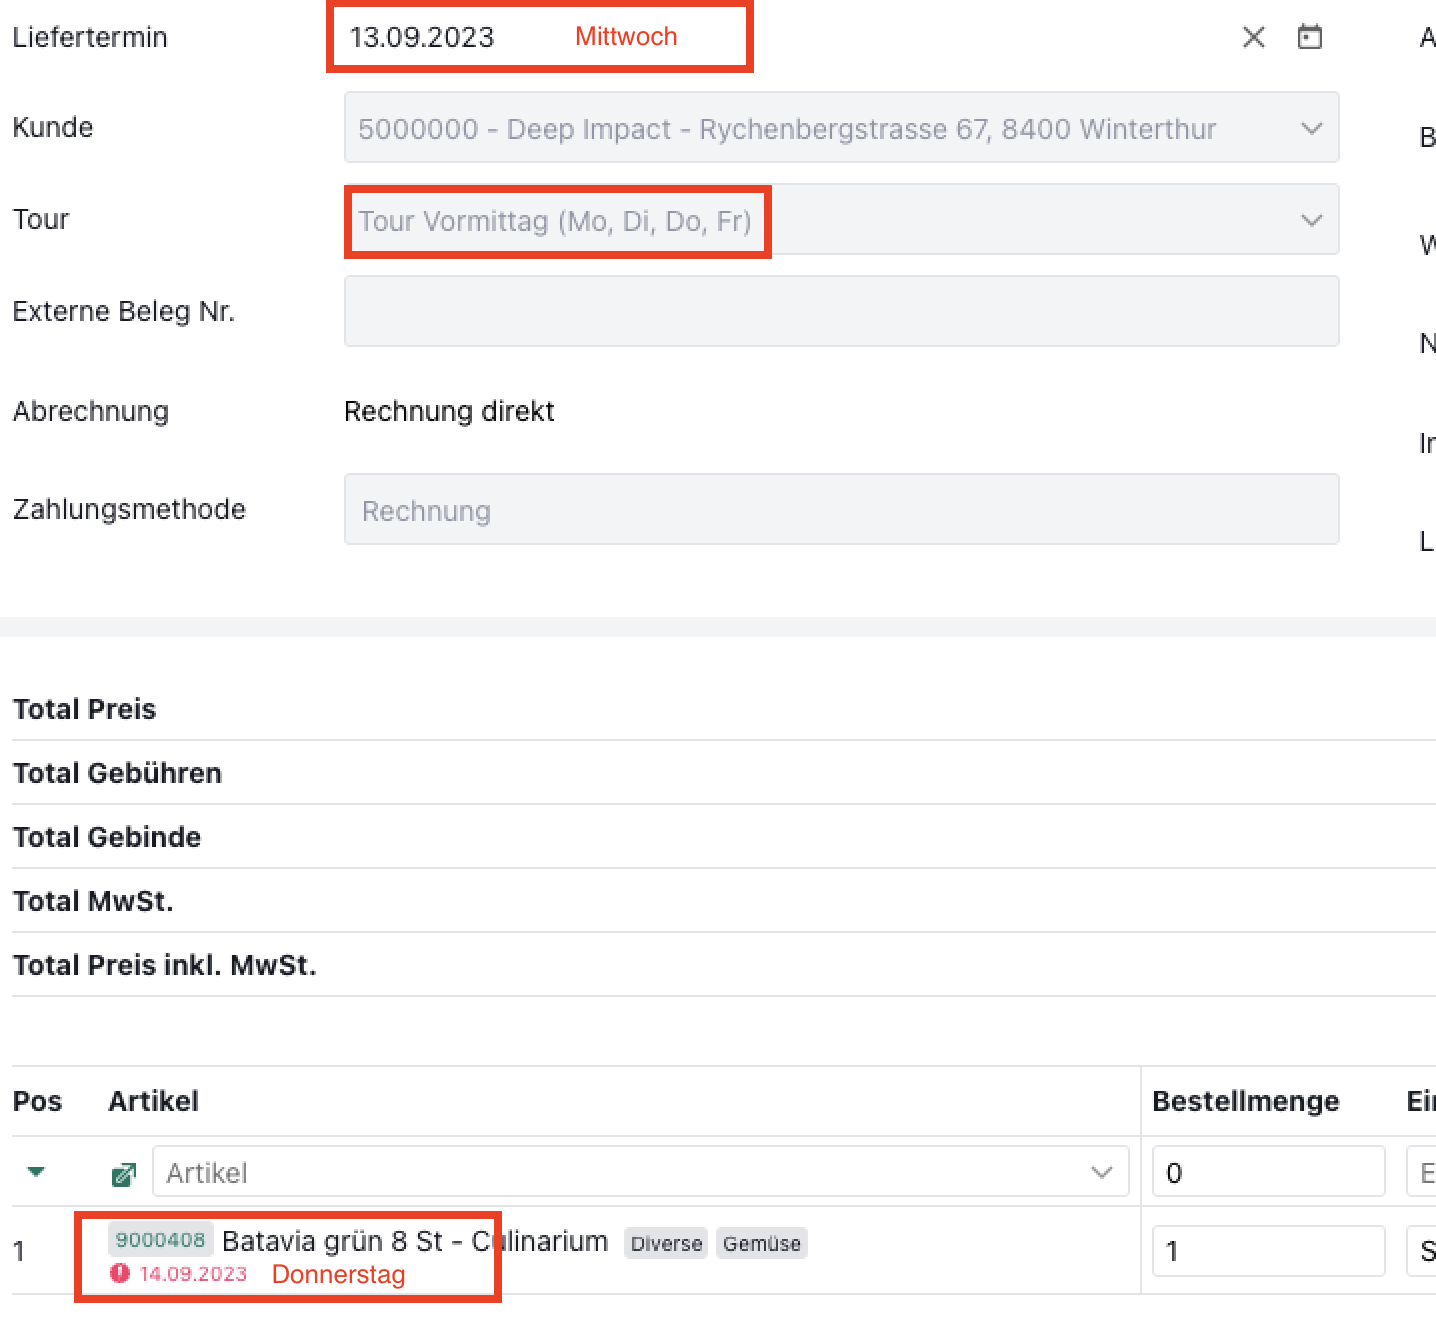Collapse the green triangle in the Pos column
Screen dimensions: 1436x1334
click(37, 1172)
